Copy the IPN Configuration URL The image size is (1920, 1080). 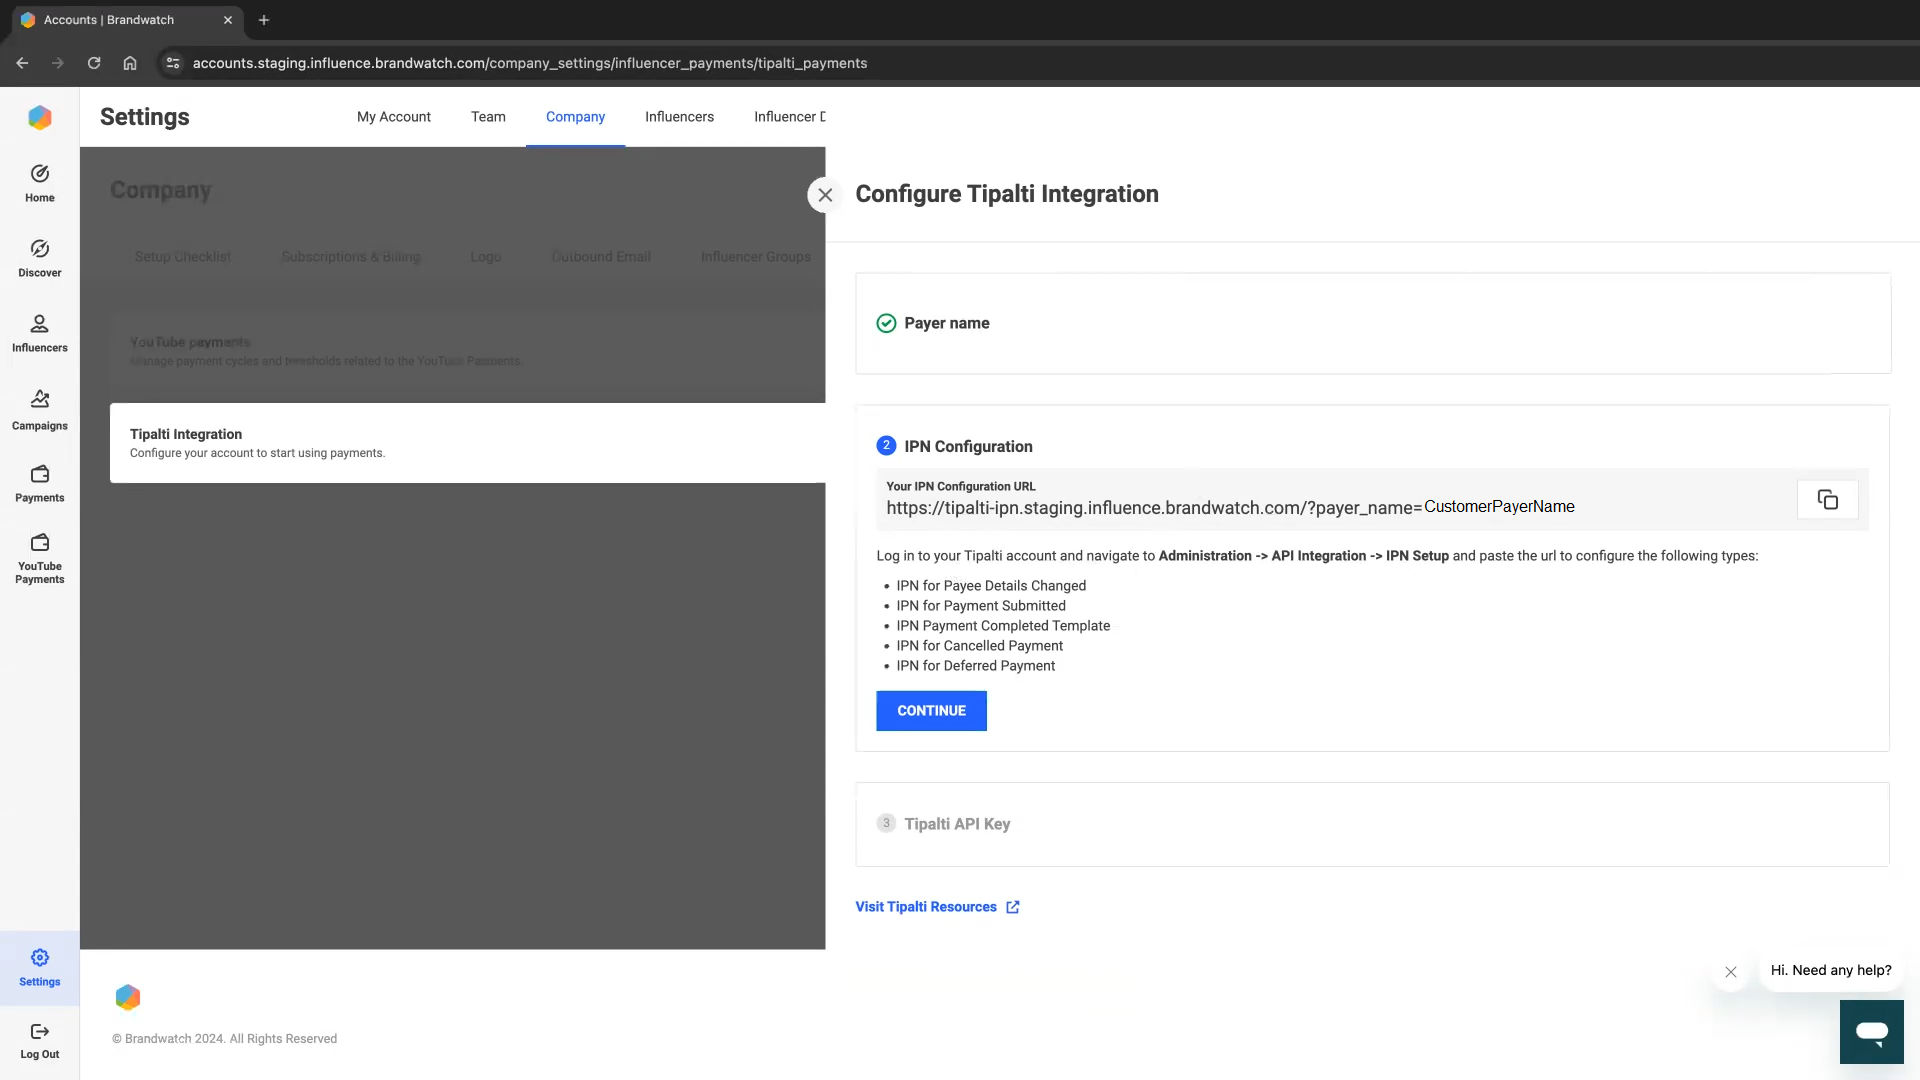[1827, 500]
